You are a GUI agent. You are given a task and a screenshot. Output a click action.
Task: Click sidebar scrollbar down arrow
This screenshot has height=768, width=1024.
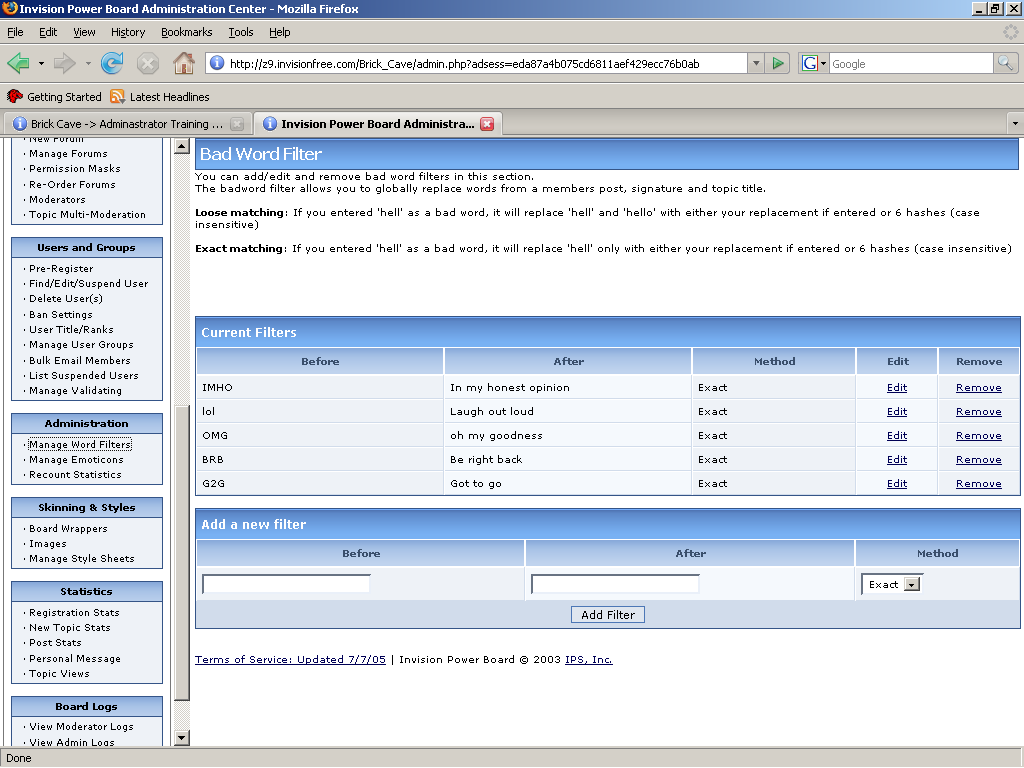(182, 738)
